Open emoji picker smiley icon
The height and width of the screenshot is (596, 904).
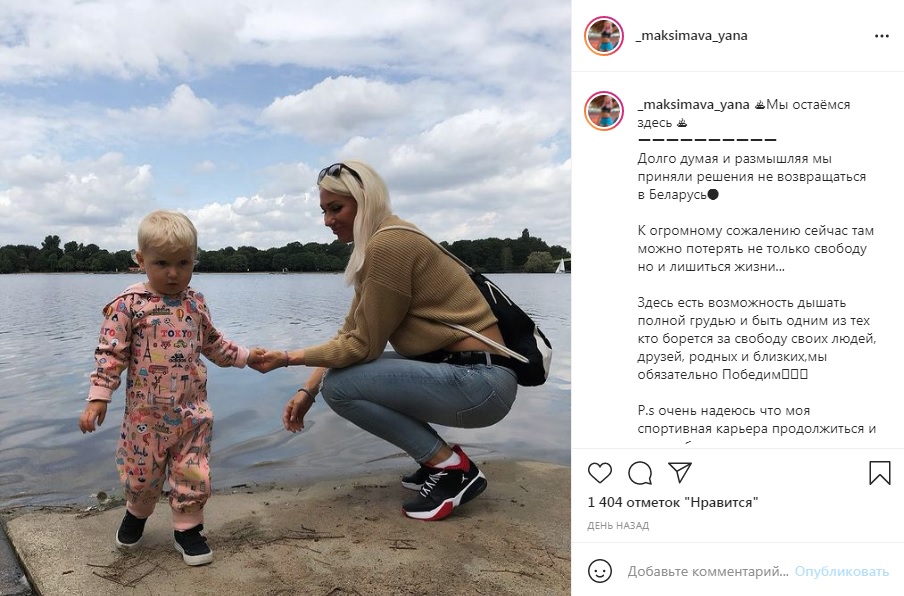[x=600, y=571]
